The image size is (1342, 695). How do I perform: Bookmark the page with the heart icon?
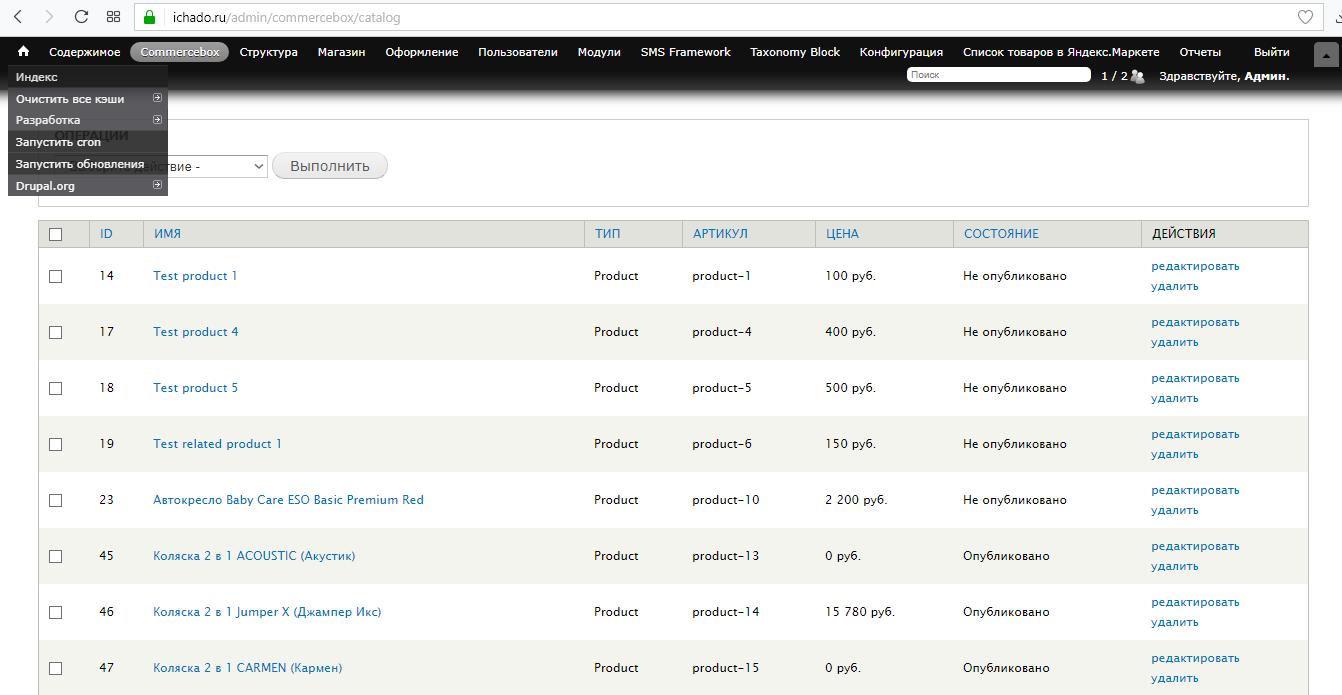click(1305, 17)
